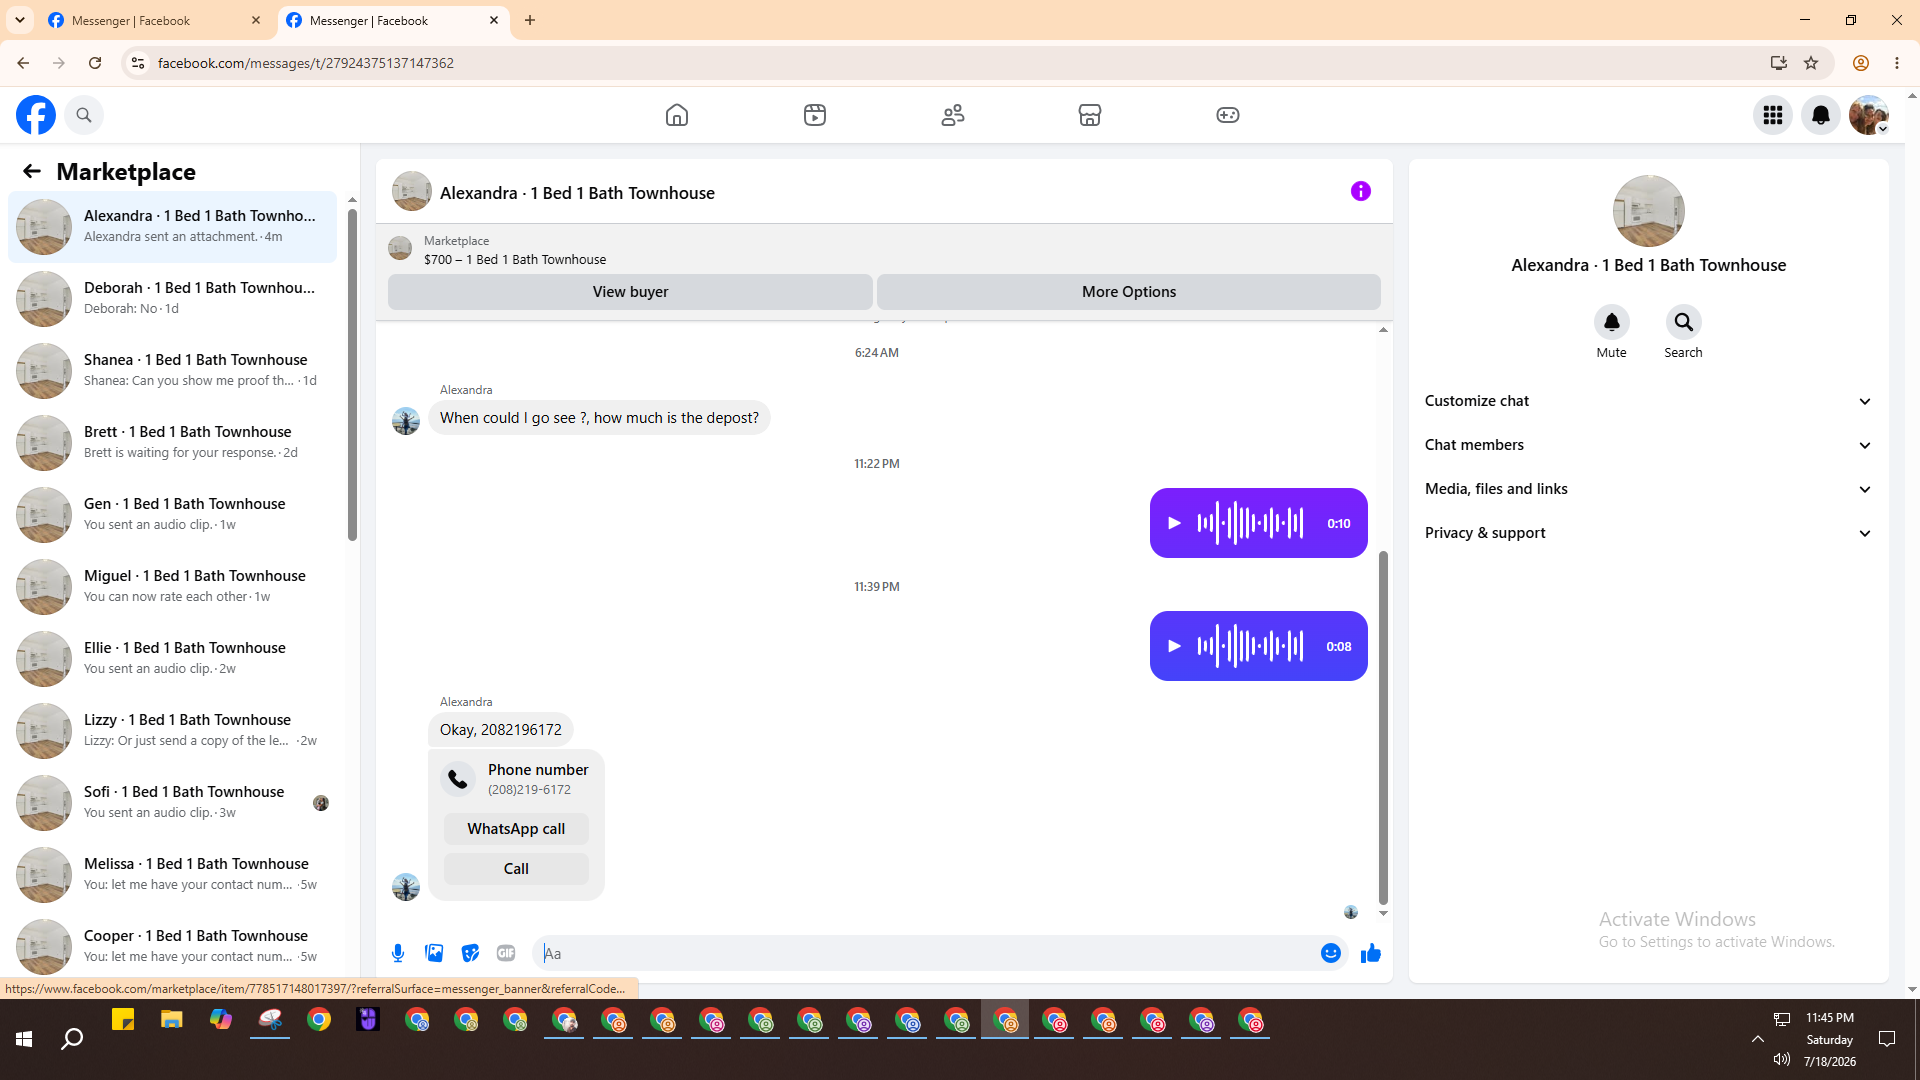Mute this conversation
Image resolution: width=1920 pixels, height=1080 pixels.
1612,322
